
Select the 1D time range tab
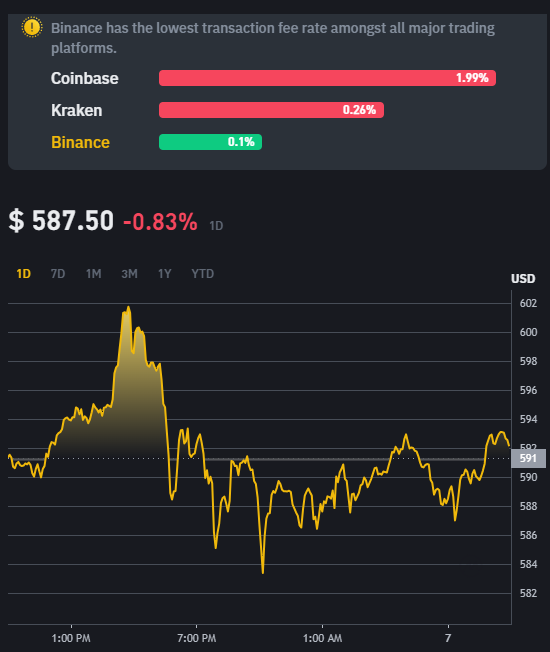pos(24,274)
